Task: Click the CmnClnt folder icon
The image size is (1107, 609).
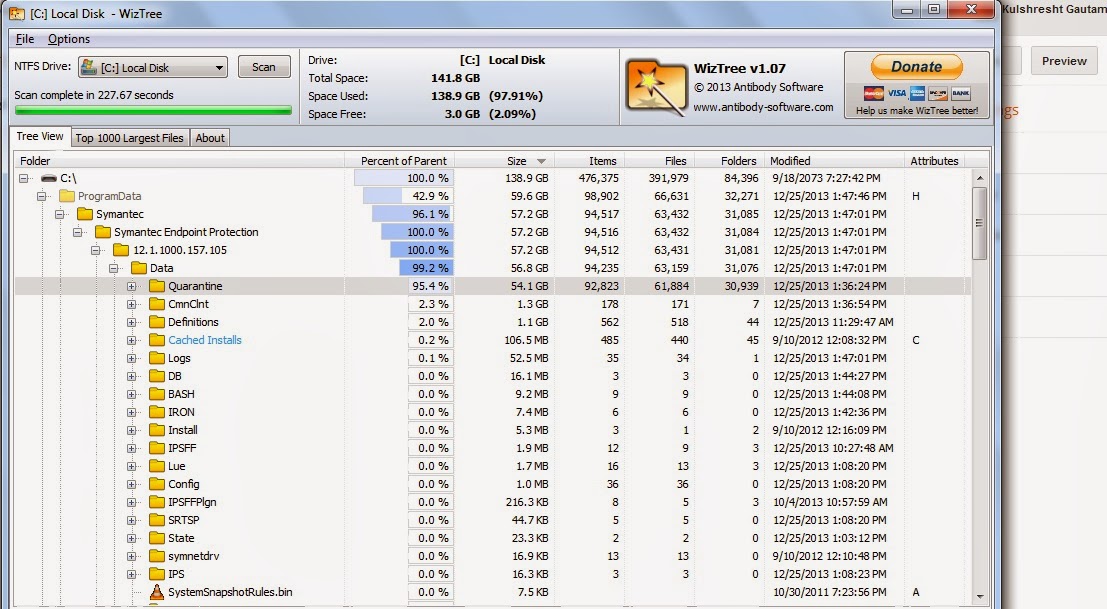Action: tap(157, 304)
